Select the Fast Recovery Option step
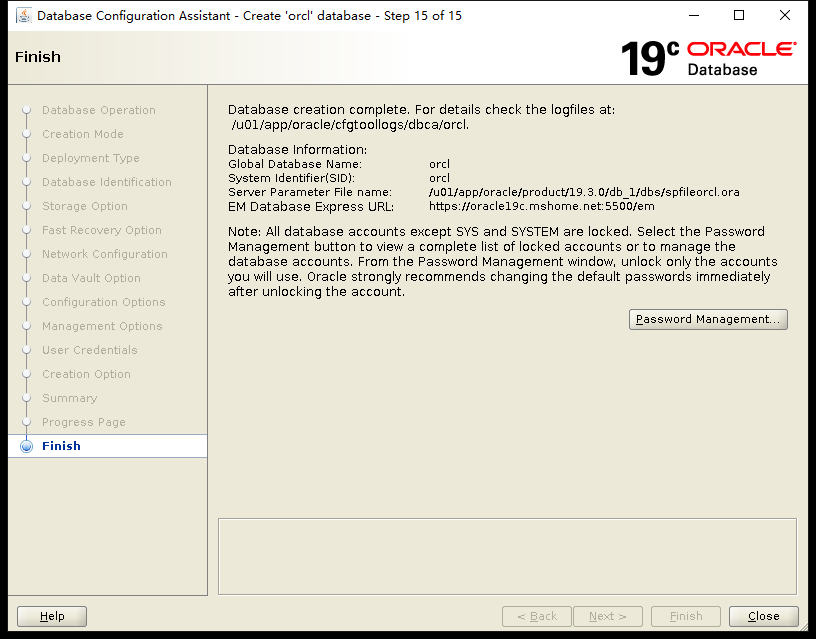 [102, 229]
